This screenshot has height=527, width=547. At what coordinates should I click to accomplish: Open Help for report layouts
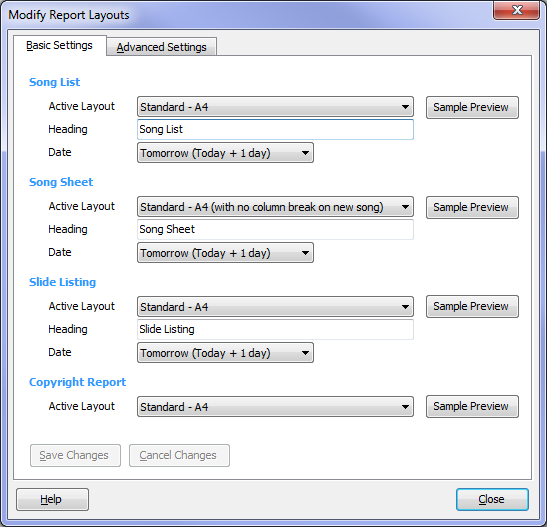point(52,499)
